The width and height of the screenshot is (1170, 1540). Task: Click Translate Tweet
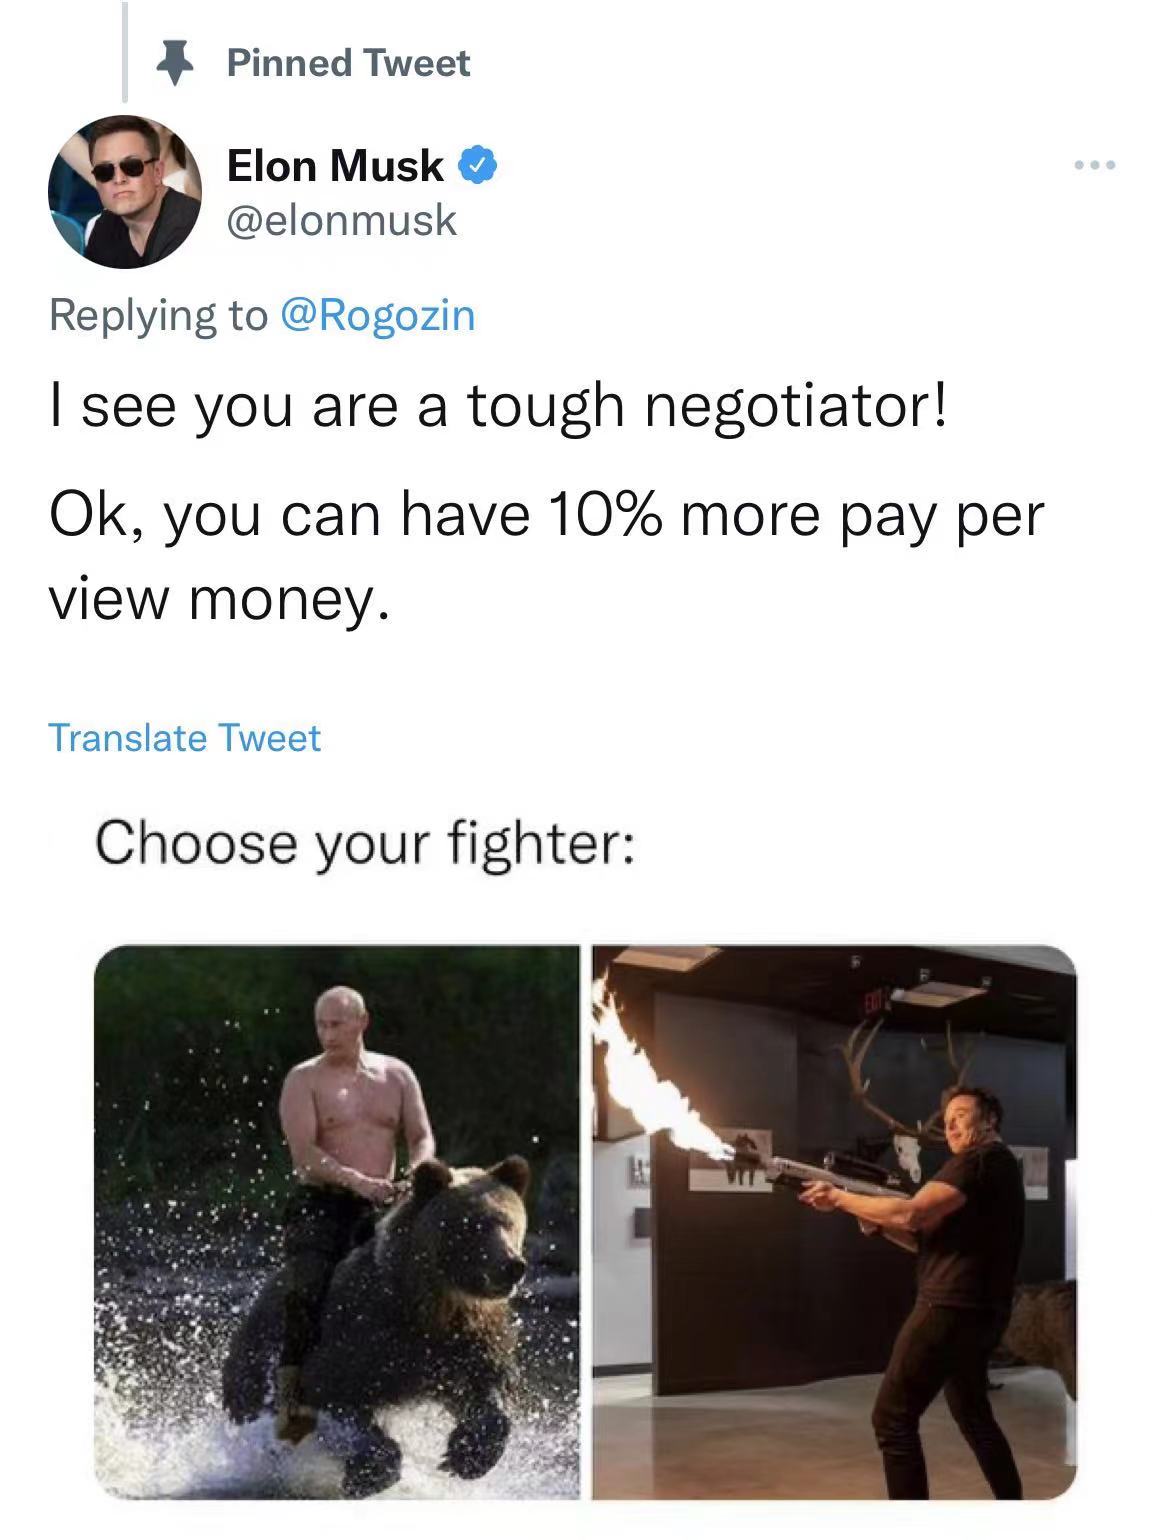[x=185, y=738]
